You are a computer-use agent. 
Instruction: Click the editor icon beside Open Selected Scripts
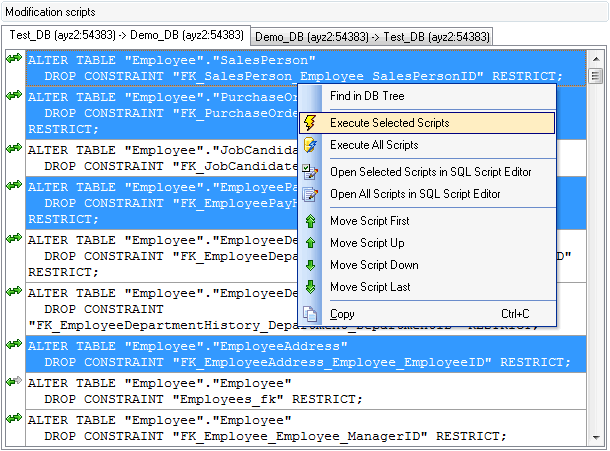coord(309,172)
